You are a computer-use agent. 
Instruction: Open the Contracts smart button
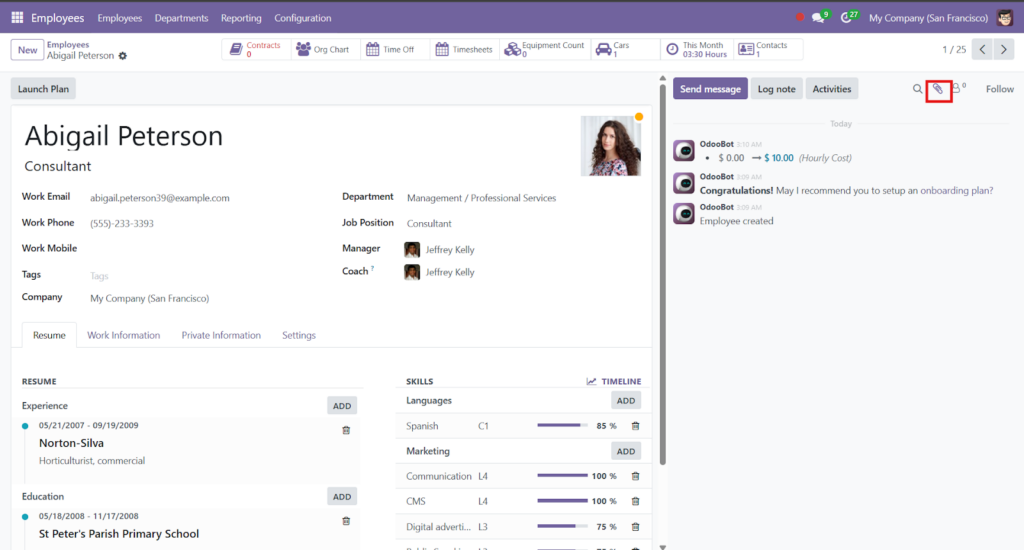[256, 50]
